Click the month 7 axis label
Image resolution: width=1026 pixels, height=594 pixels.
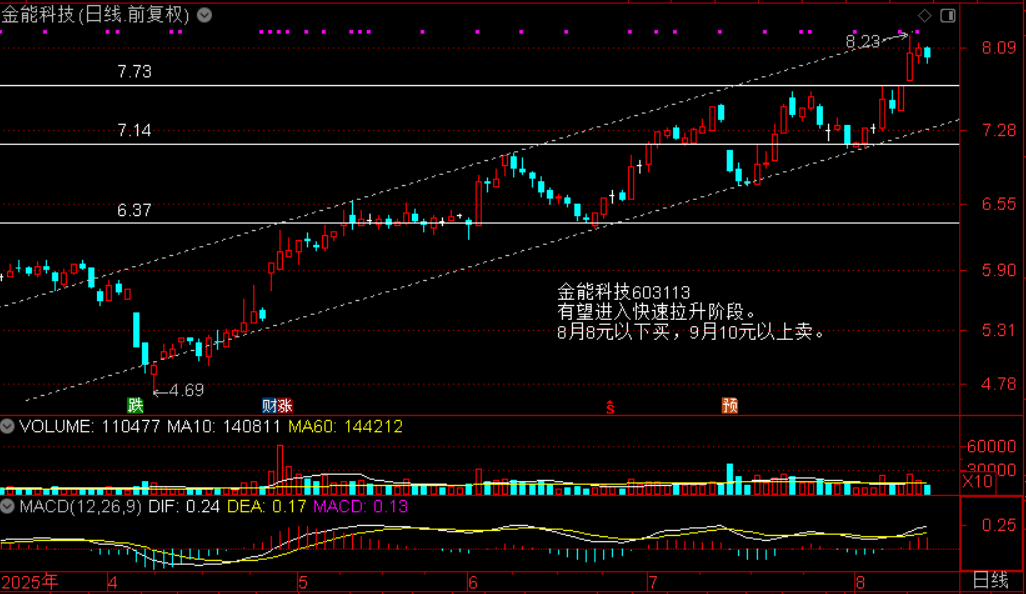pos(652,582)
